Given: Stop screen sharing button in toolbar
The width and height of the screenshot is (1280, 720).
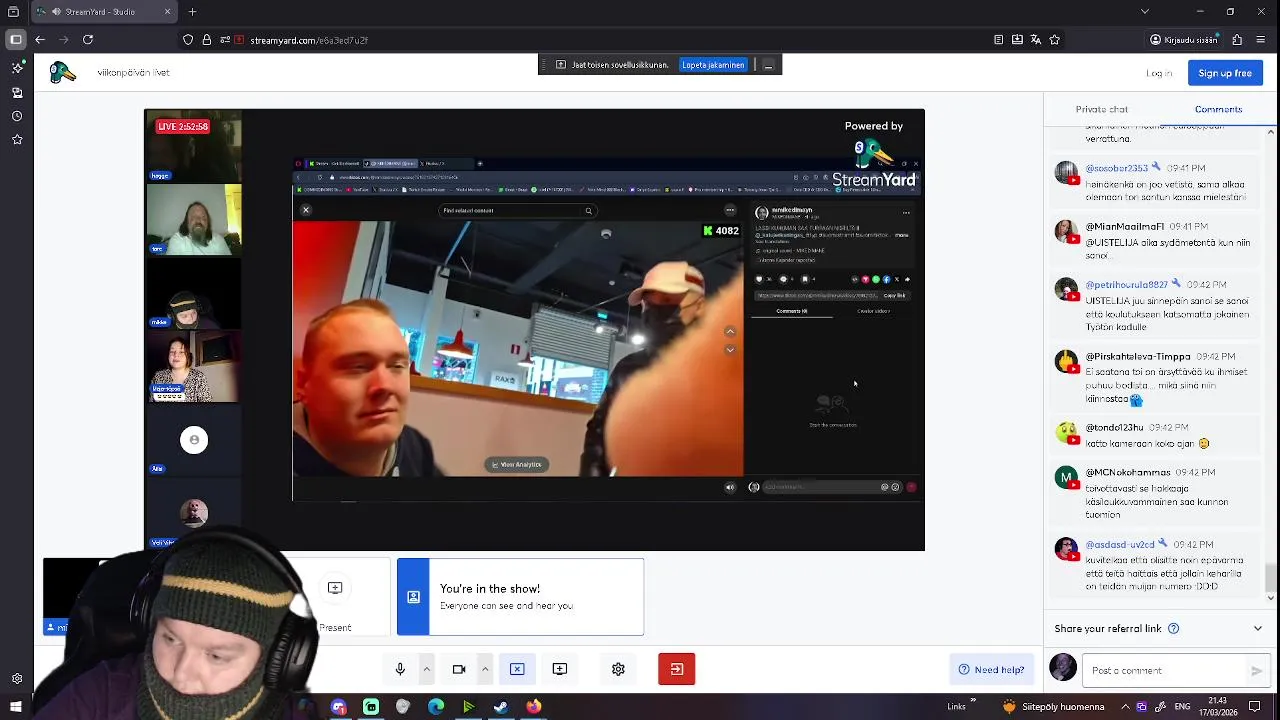Looking at the screenshot, I should (517, 669).
